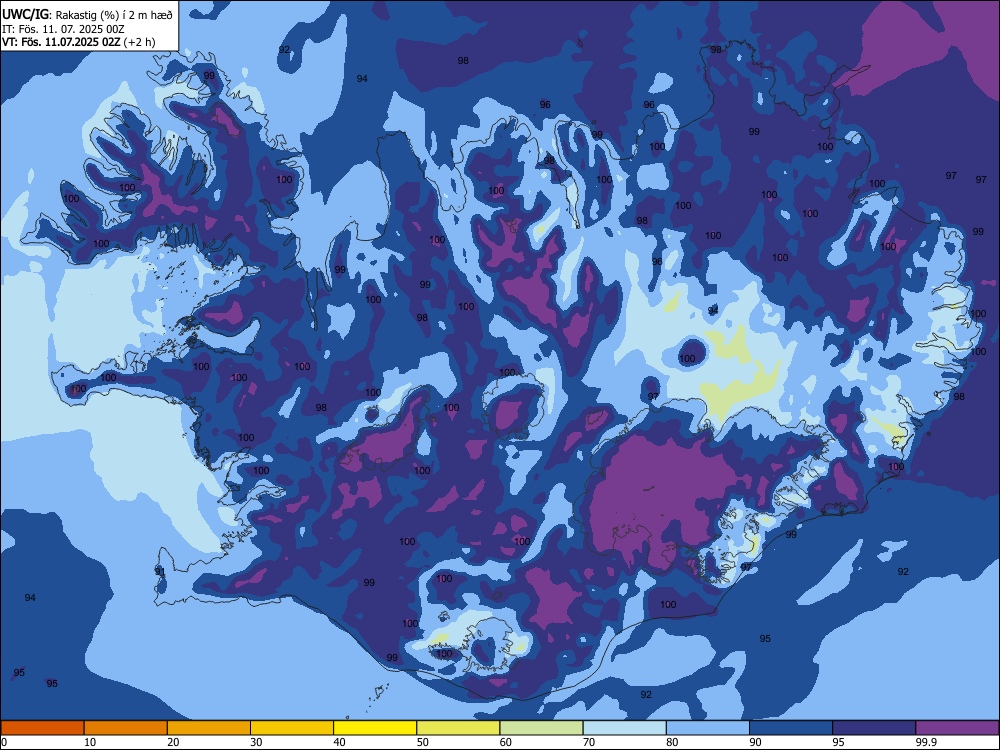
Task: Click the '20' legend scale label
Action: 173,742
